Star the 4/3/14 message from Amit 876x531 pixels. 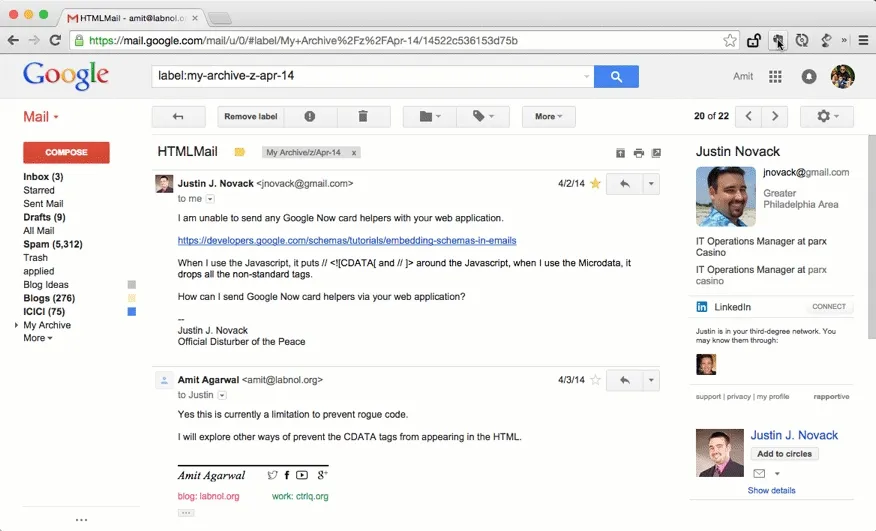click(596, 380)
